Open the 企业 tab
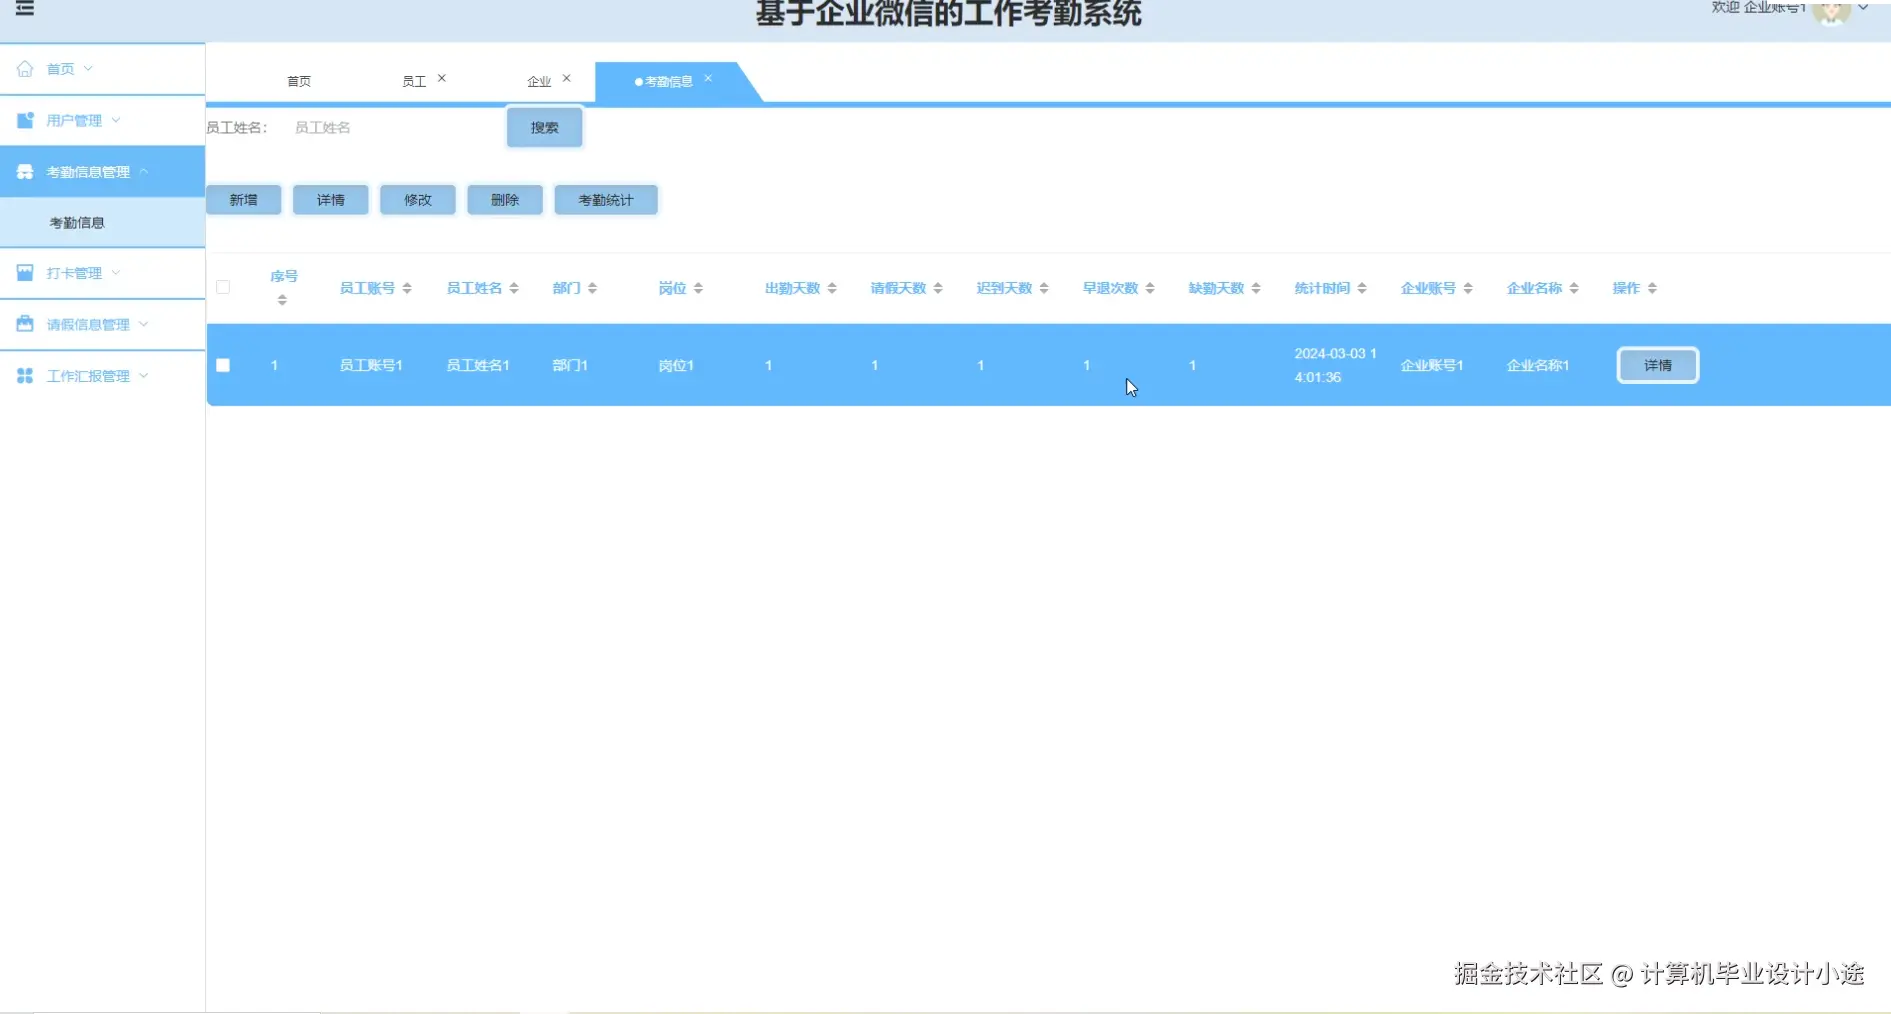1891x1014 pixels. click(538, 81)
